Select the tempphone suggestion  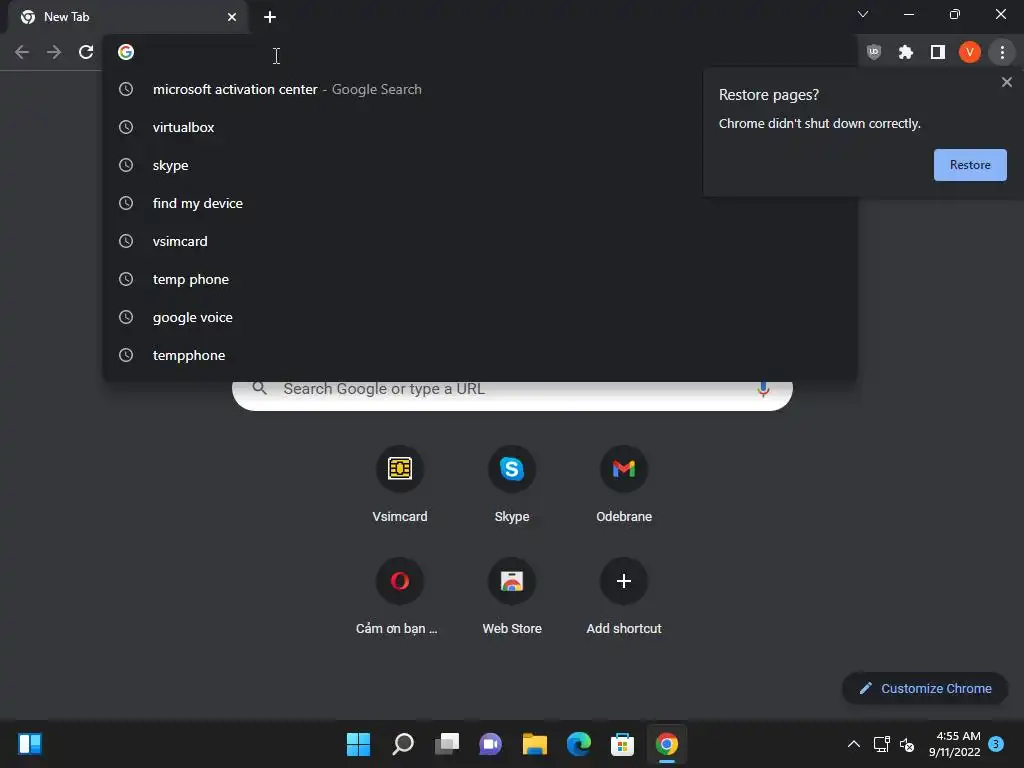tap(480, 355)
